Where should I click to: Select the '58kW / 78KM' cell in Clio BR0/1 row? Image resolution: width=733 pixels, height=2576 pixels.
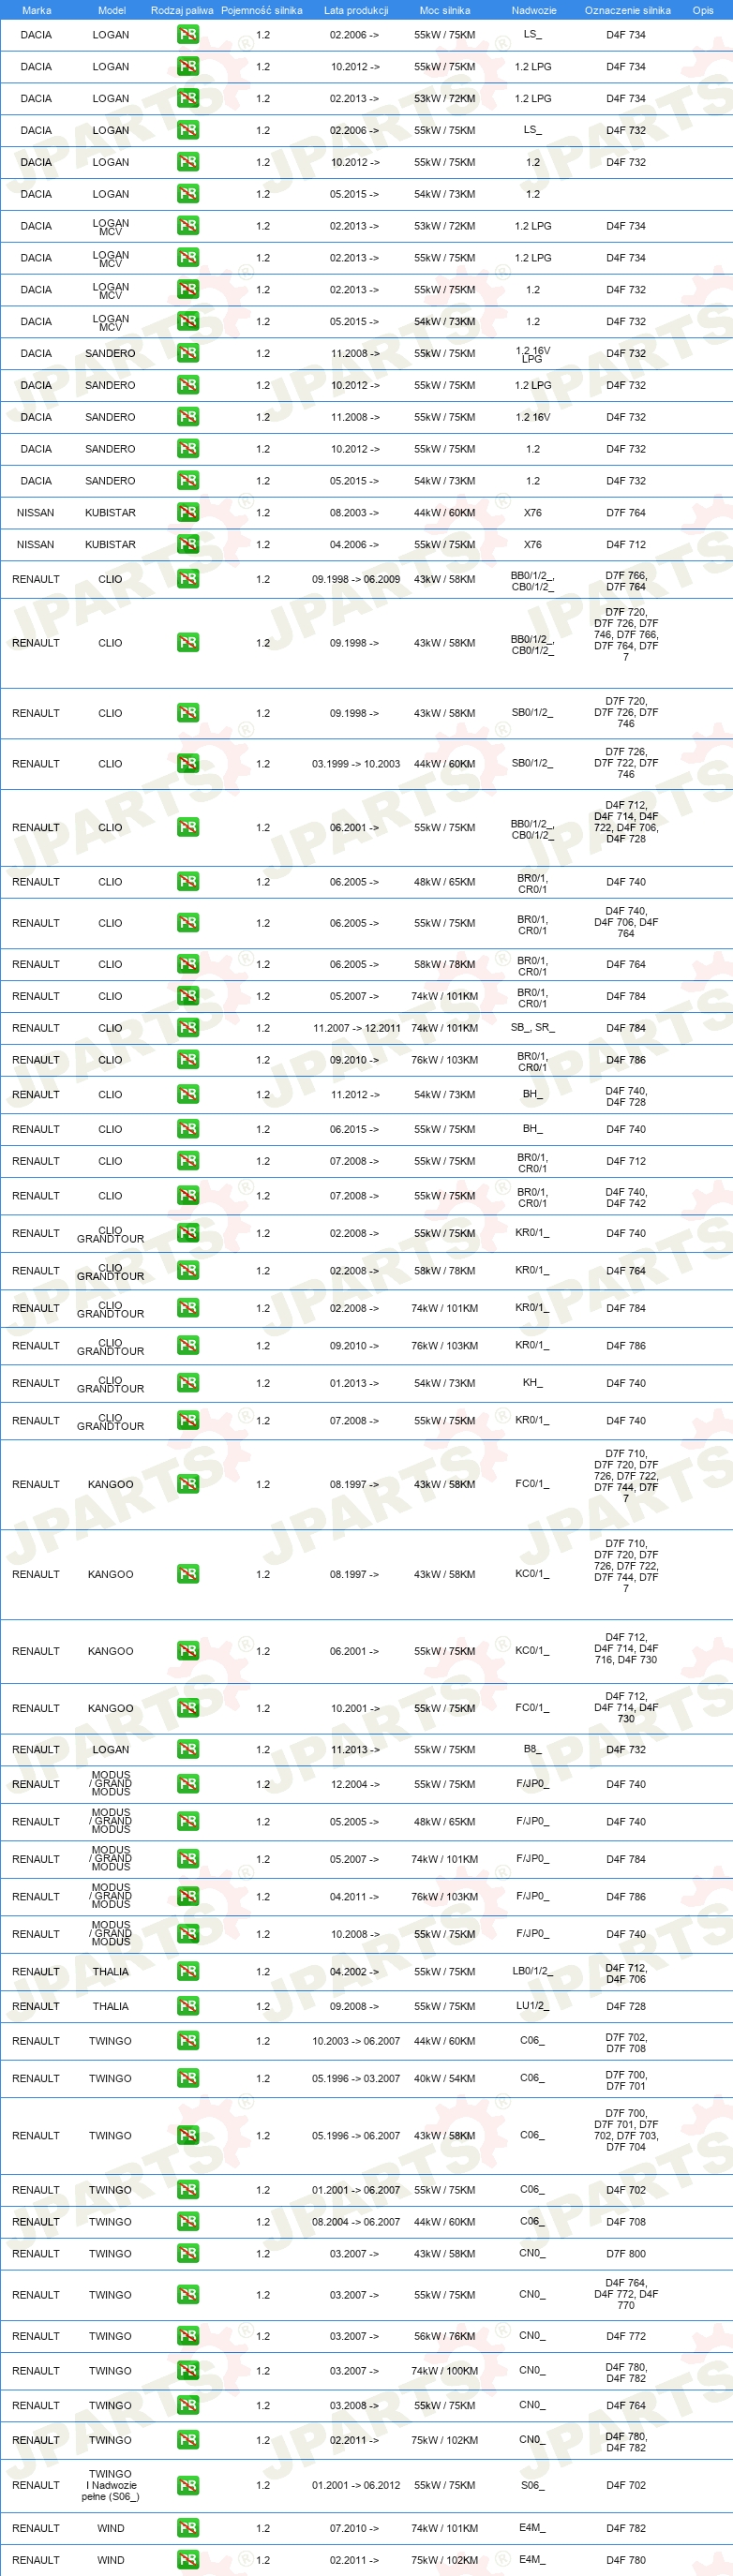pos(445,965)
